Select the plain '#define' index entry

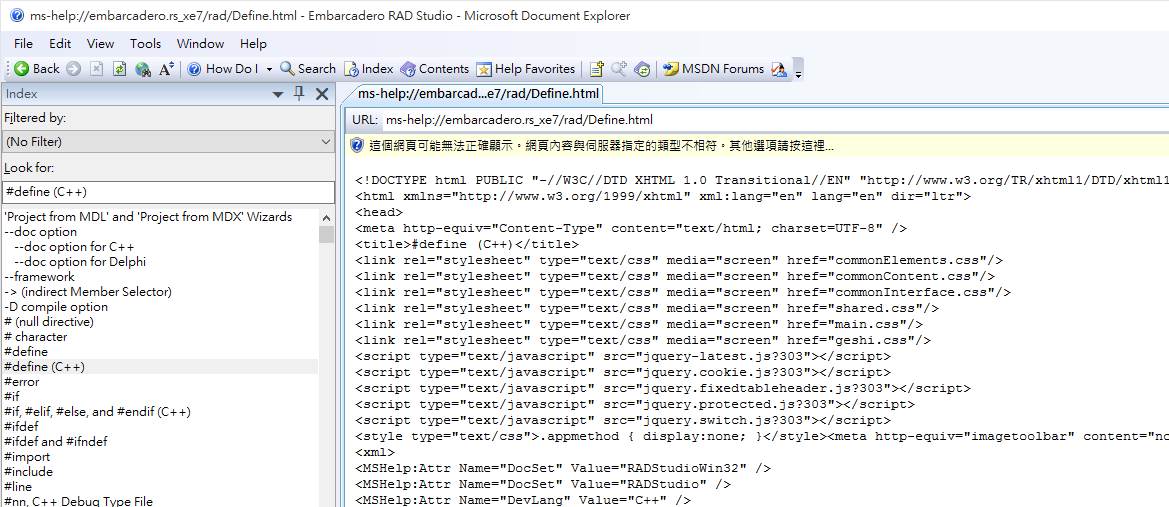(26, 351)
